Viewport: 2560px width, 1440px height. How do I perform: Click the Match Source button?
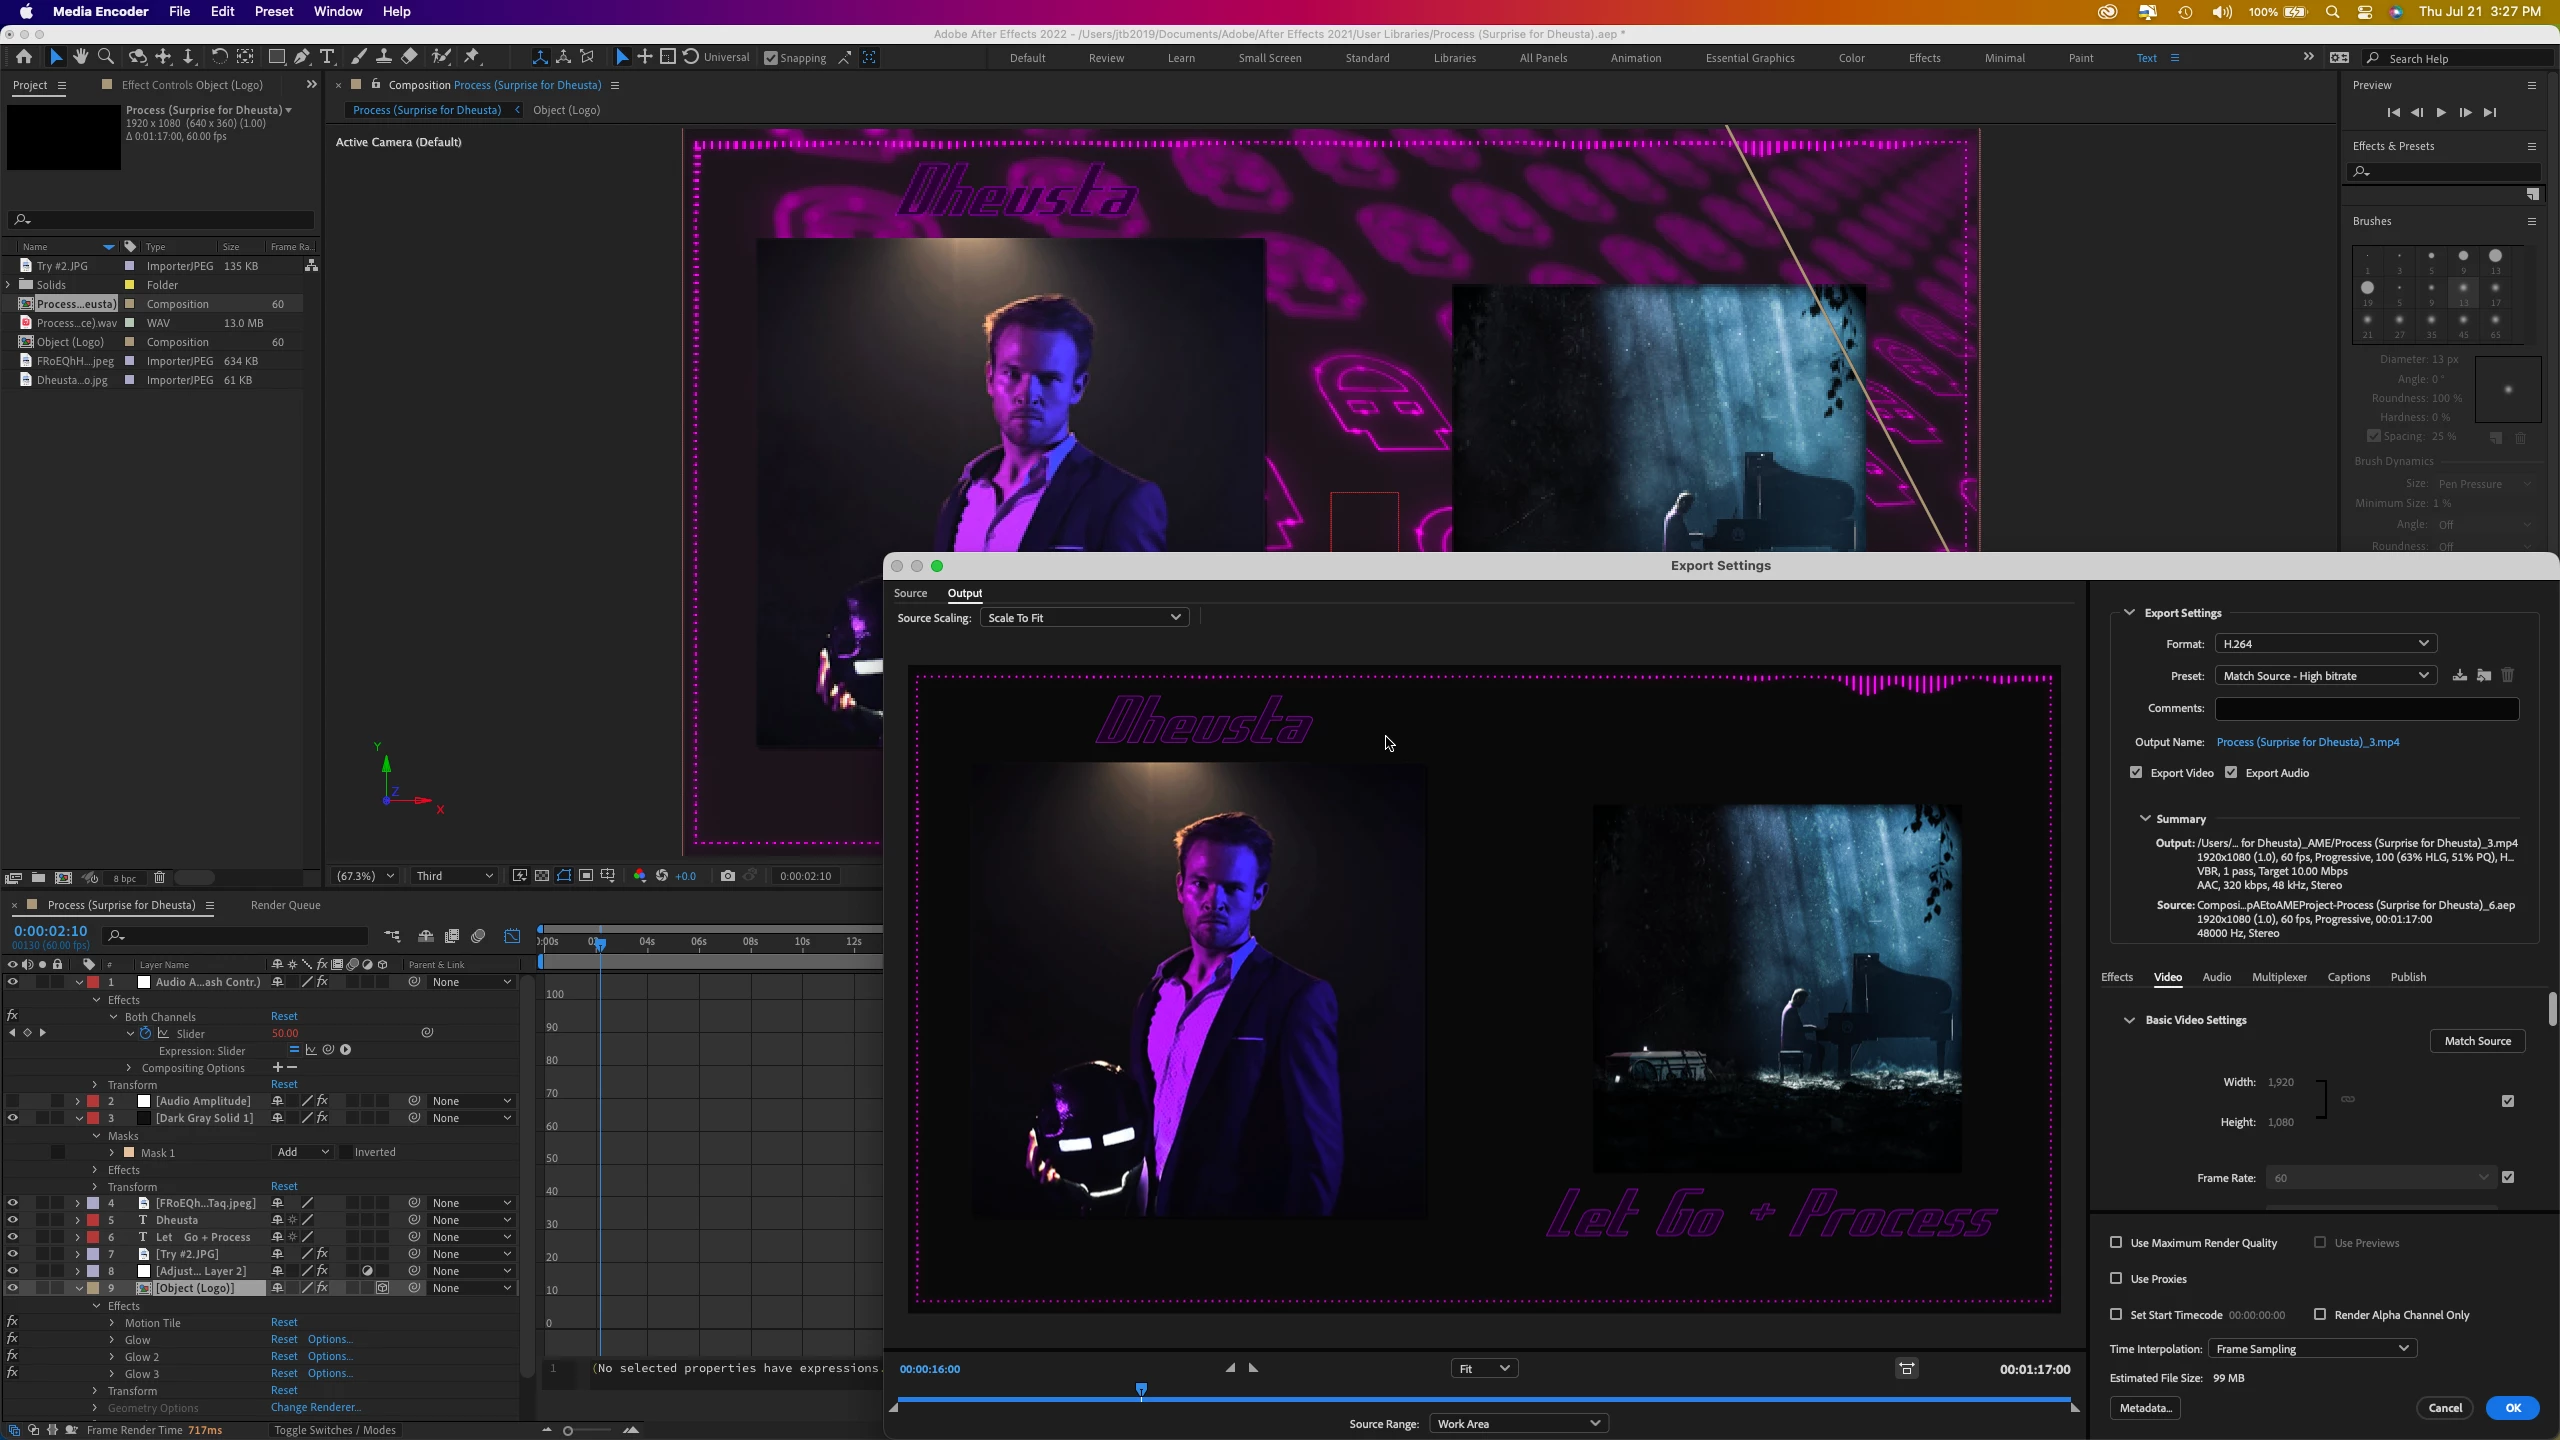tap(2477, 1041)
